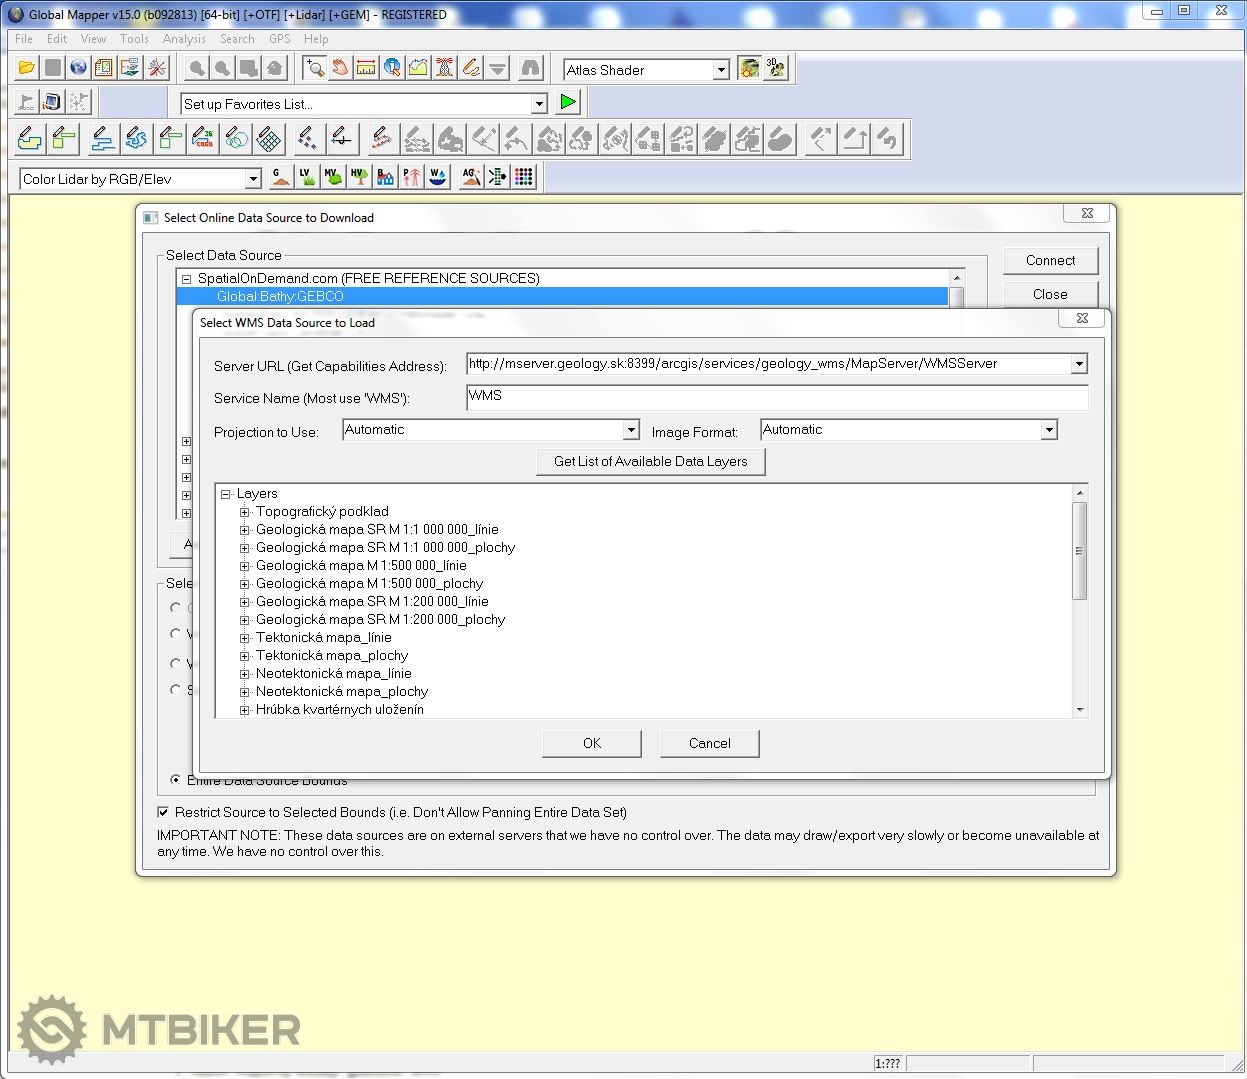
Task: Open the 3D view toolbar icon
Action: tap(776, 68)
